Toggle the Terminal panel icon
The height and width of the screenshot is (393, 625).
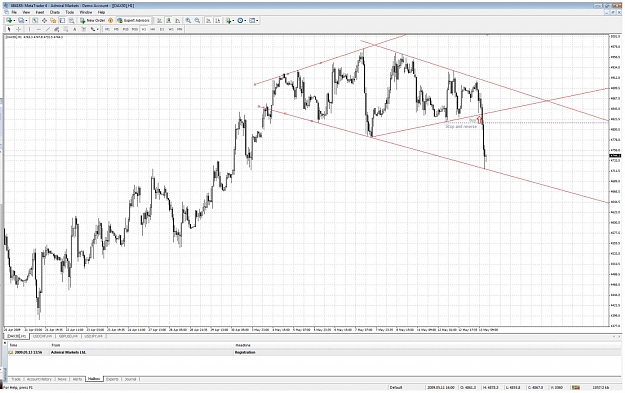[x=62, y=20]
